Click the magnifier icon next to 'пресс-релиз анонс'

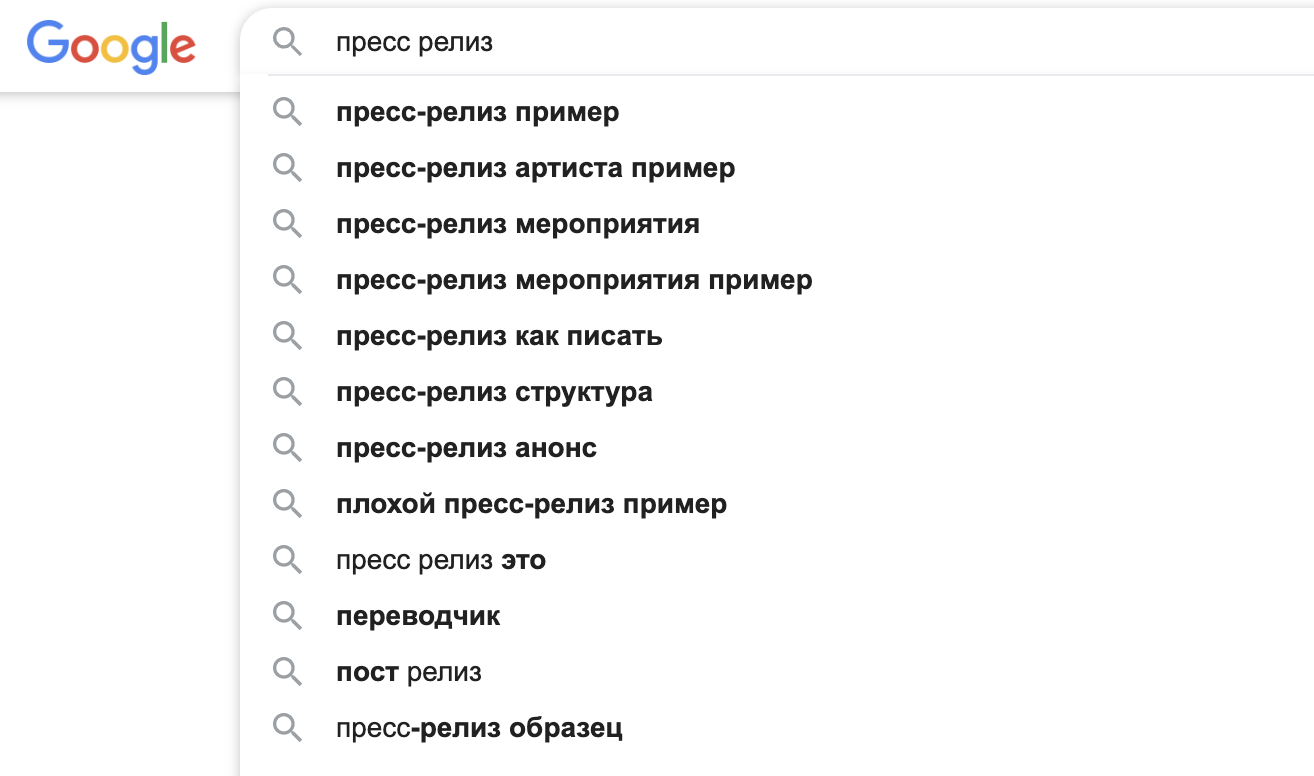287,448
